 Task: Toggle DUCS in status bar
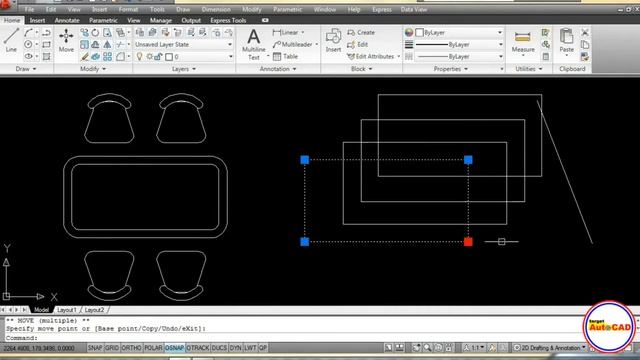(219, 348)
